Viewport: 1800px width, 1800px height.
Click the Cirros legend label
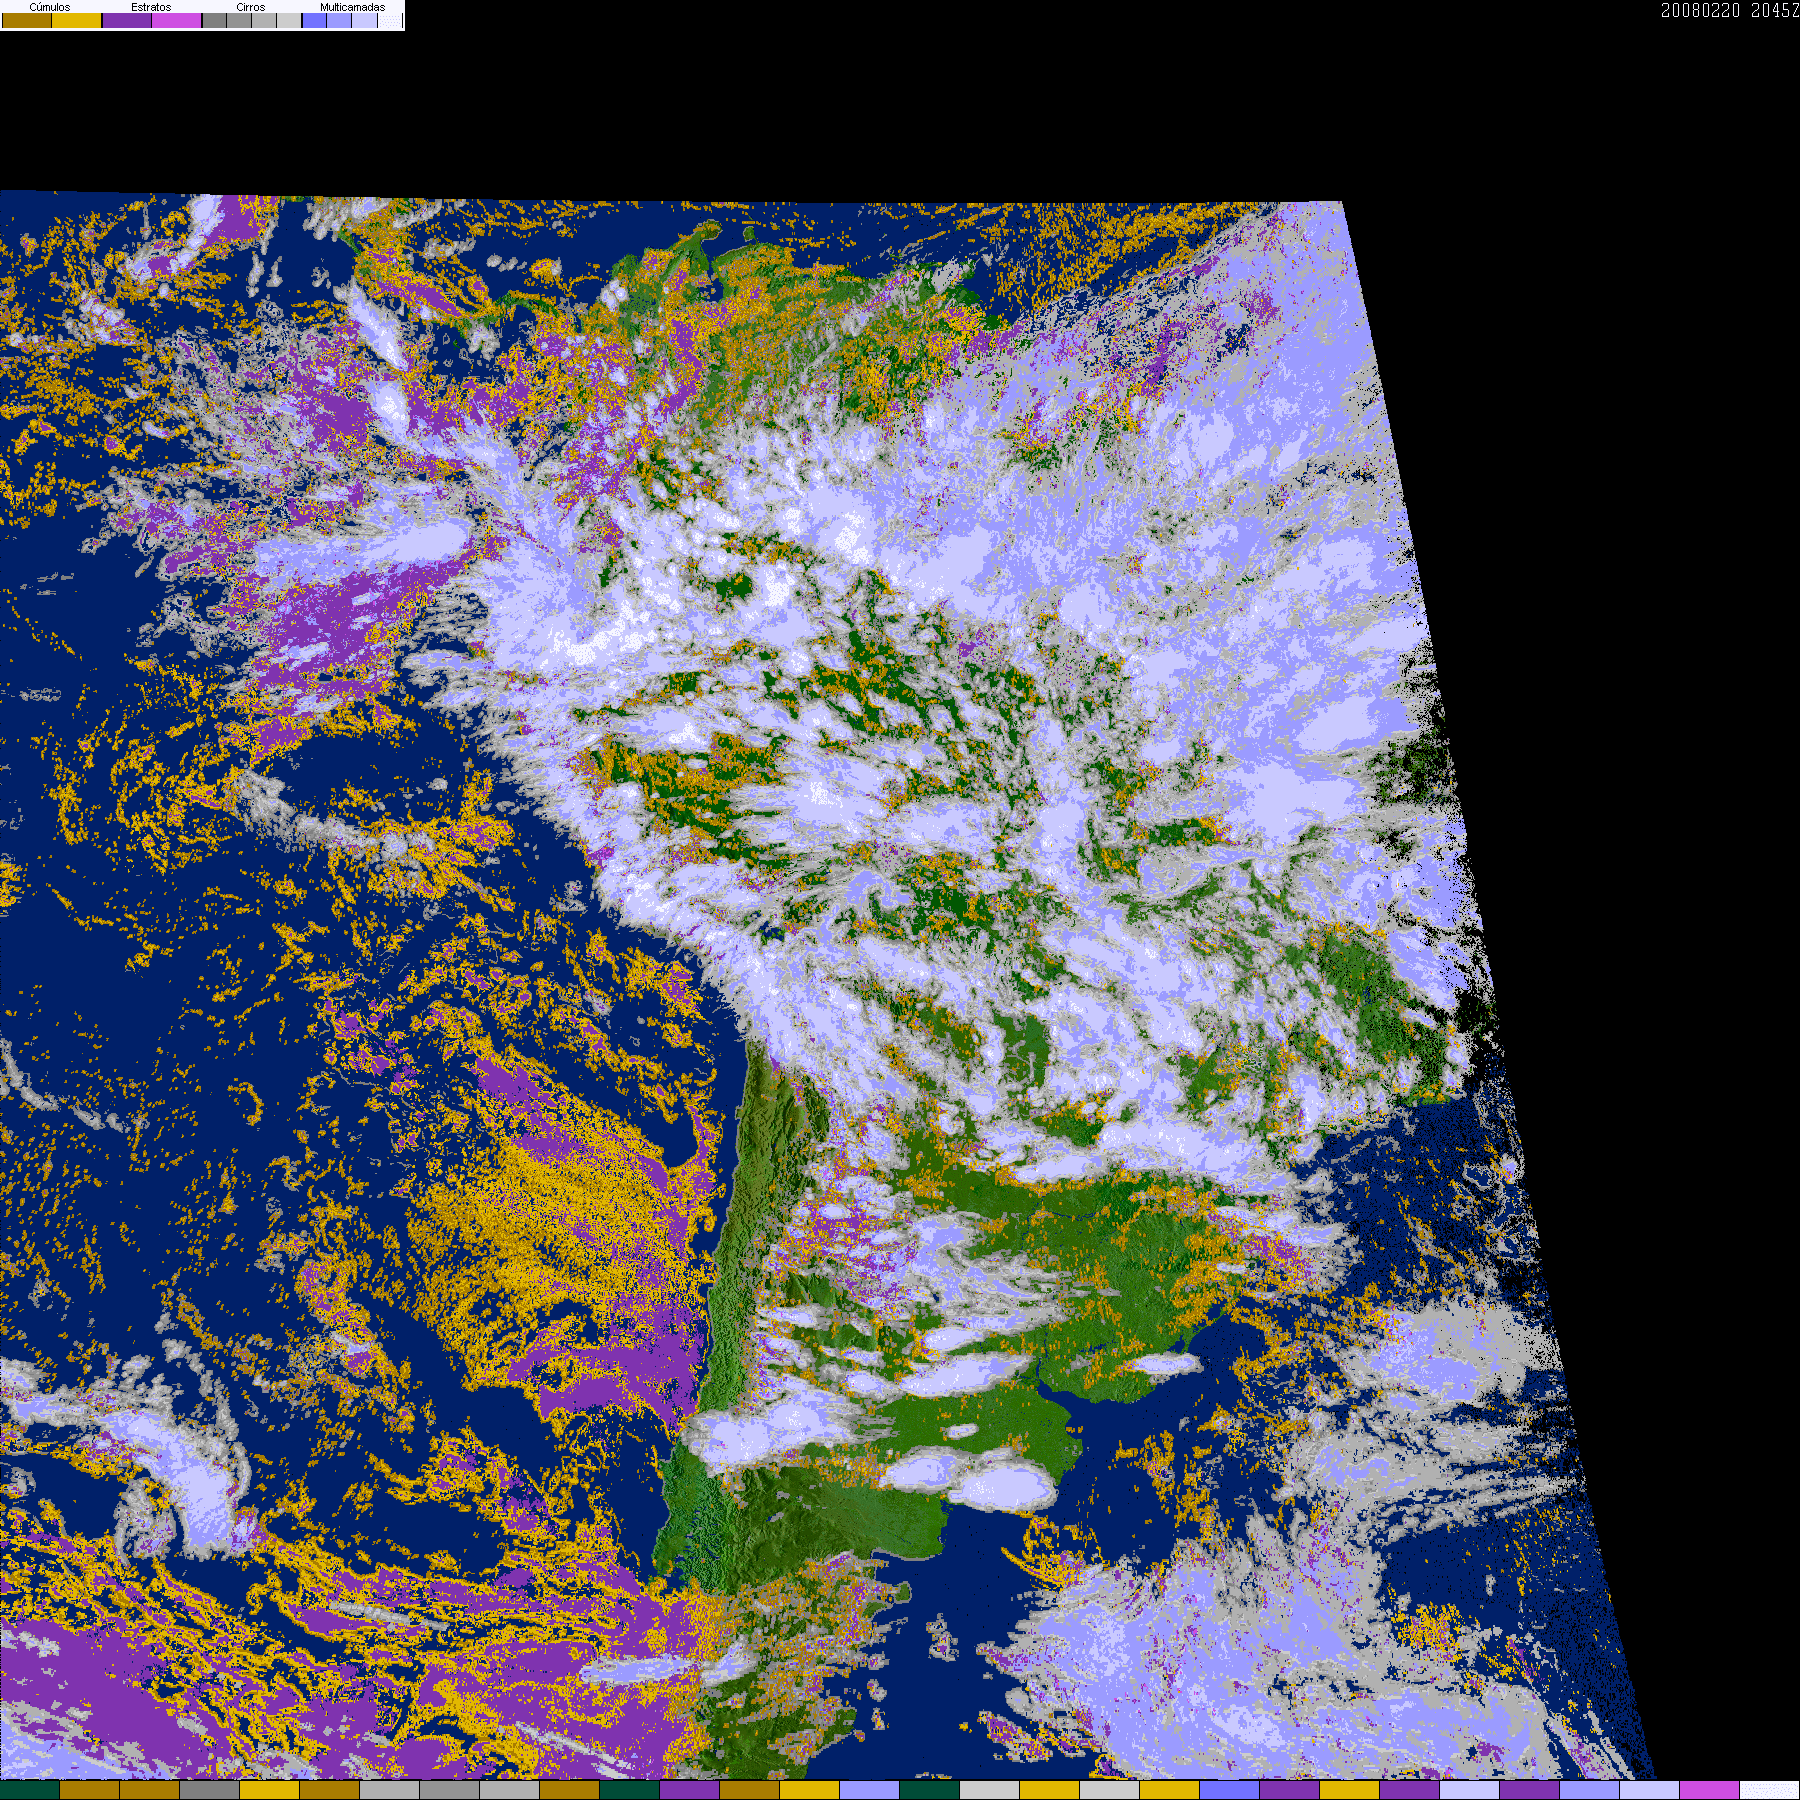coord(251,7)
